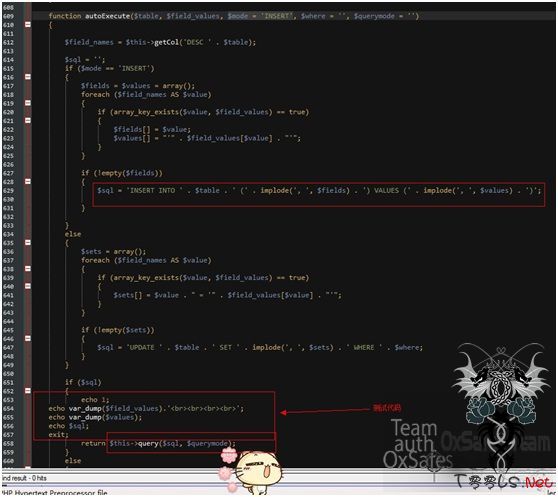
Task: Click the PHP Hypertext Preprocessor file status text
Action: [54, 493]
